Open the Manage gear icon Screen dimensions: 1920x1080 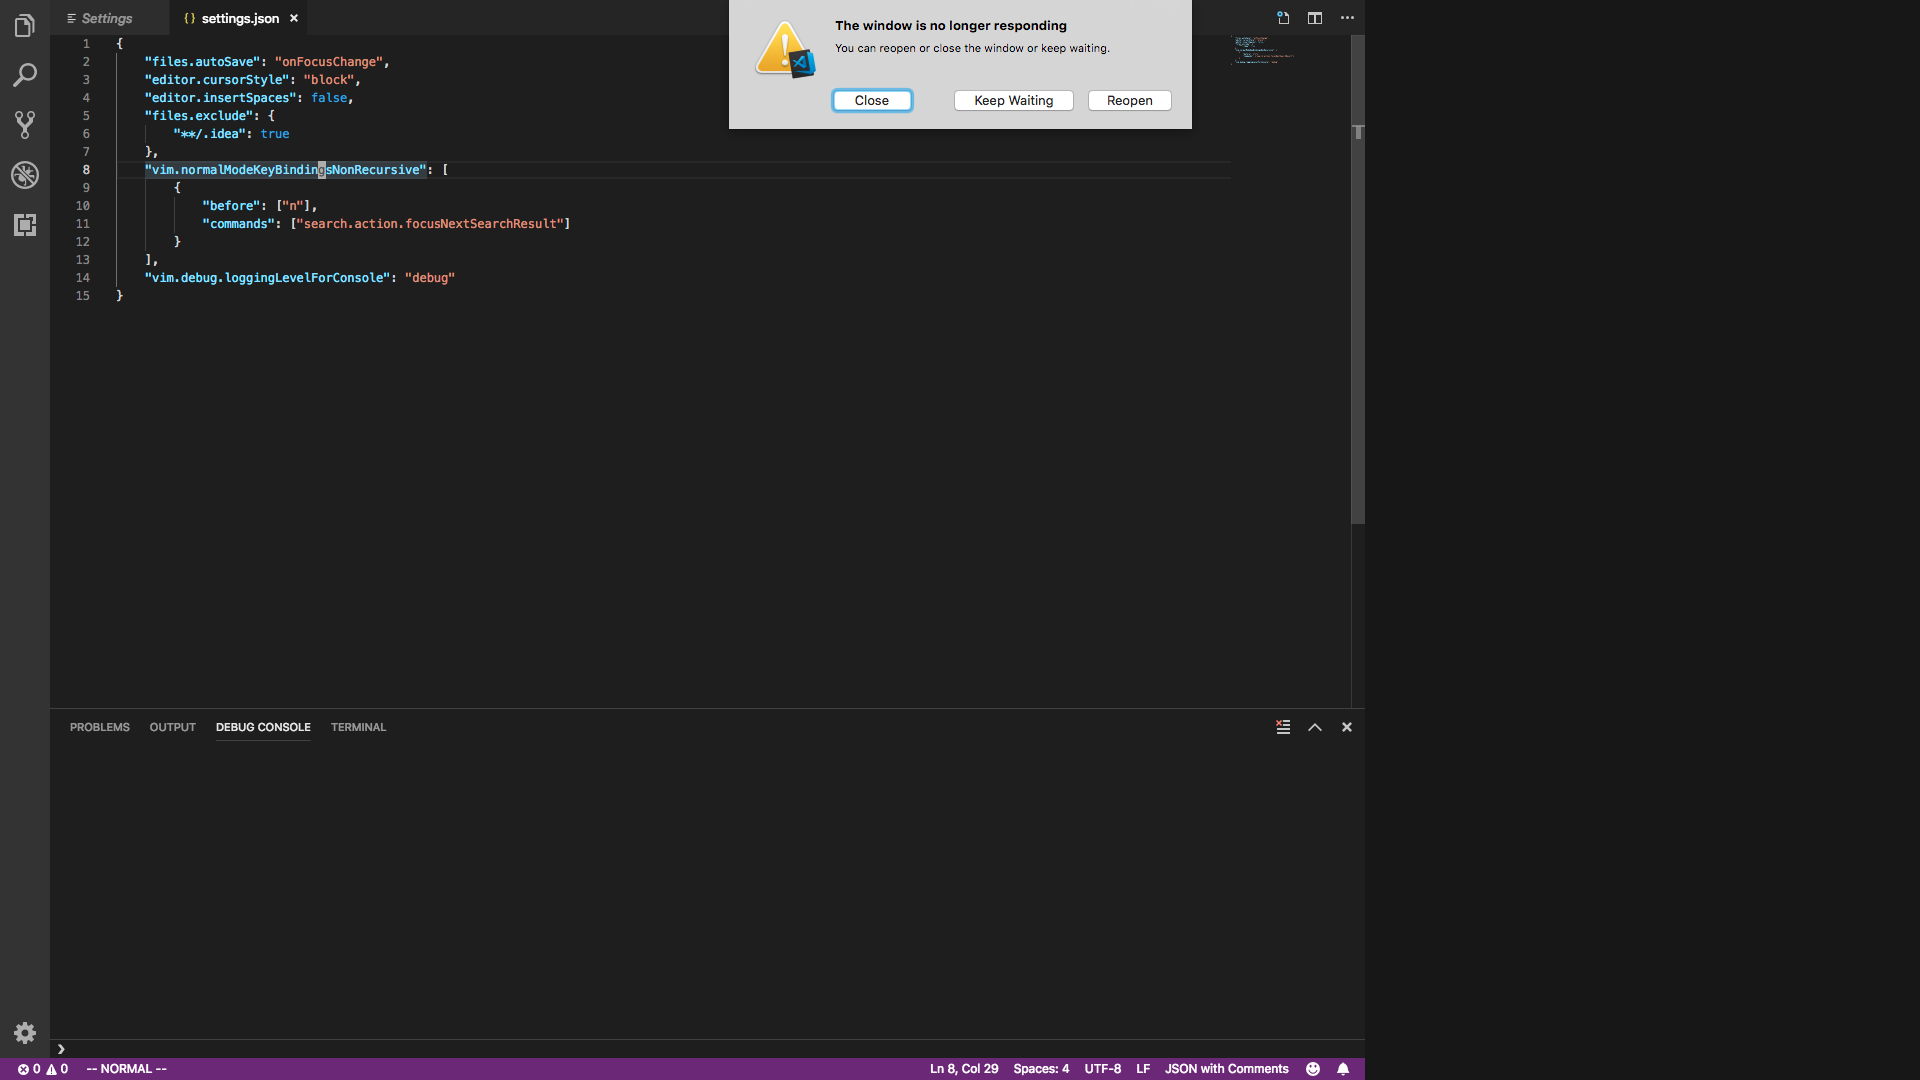point(25,1032)
